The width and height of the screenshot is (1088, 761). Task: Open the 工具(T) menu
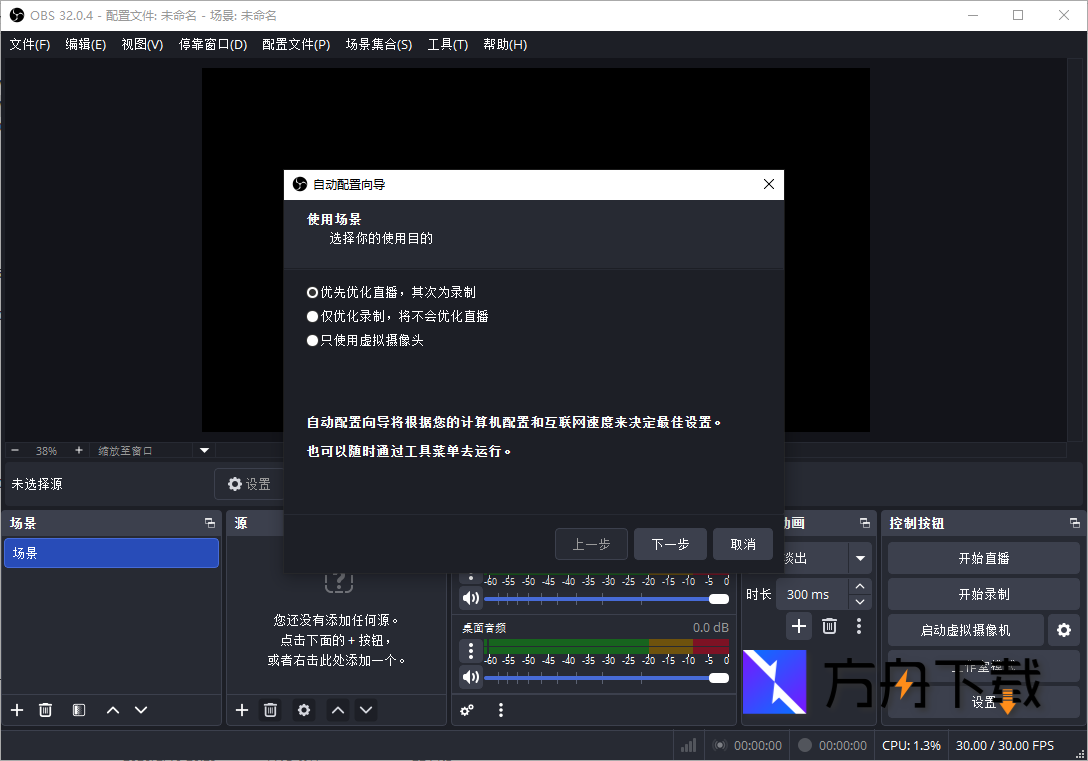point(447,44)
